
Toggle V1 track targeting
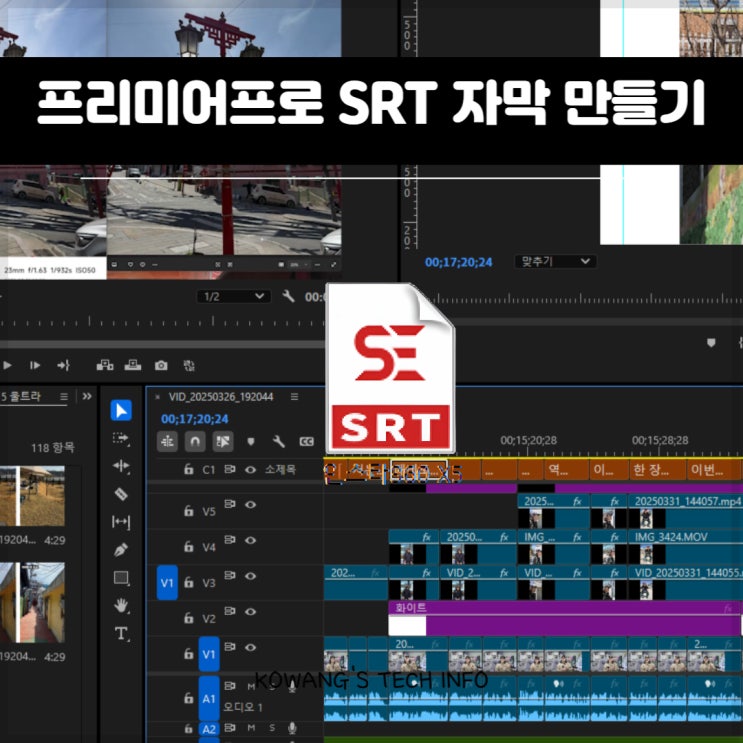click(209, 654)
